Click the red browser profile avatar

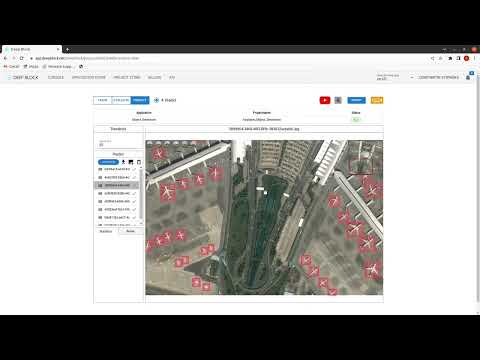click(x=467, y=58)
